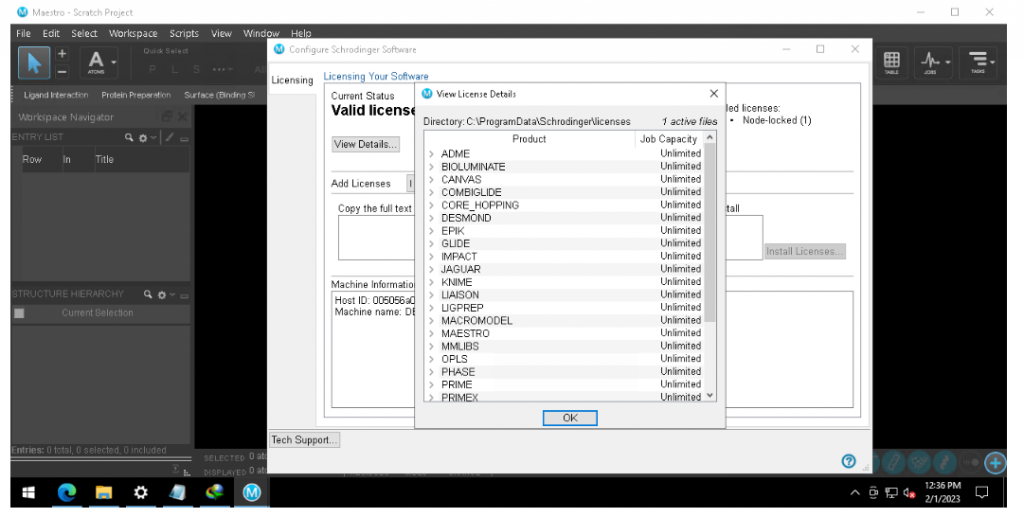This screenshot has width=1024, height=517.
Task: Expand the LIGPREP license row
Action: (x=431, y=308)
